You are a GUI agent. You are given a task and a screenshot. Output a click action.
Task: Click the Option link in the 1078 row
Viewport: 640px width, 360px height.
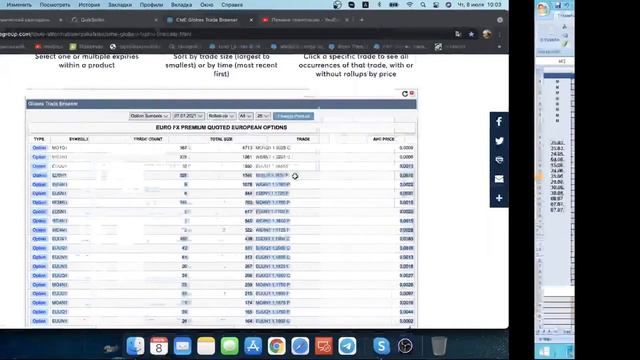[x=39, y=184]
